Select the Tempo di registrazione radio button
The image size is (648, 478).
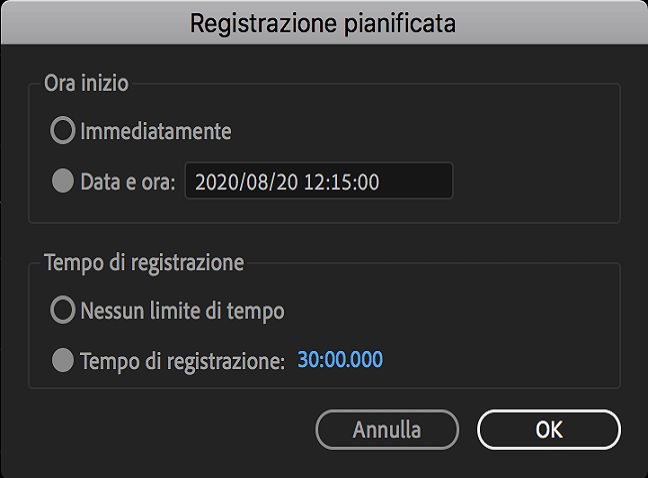point(63,360)
